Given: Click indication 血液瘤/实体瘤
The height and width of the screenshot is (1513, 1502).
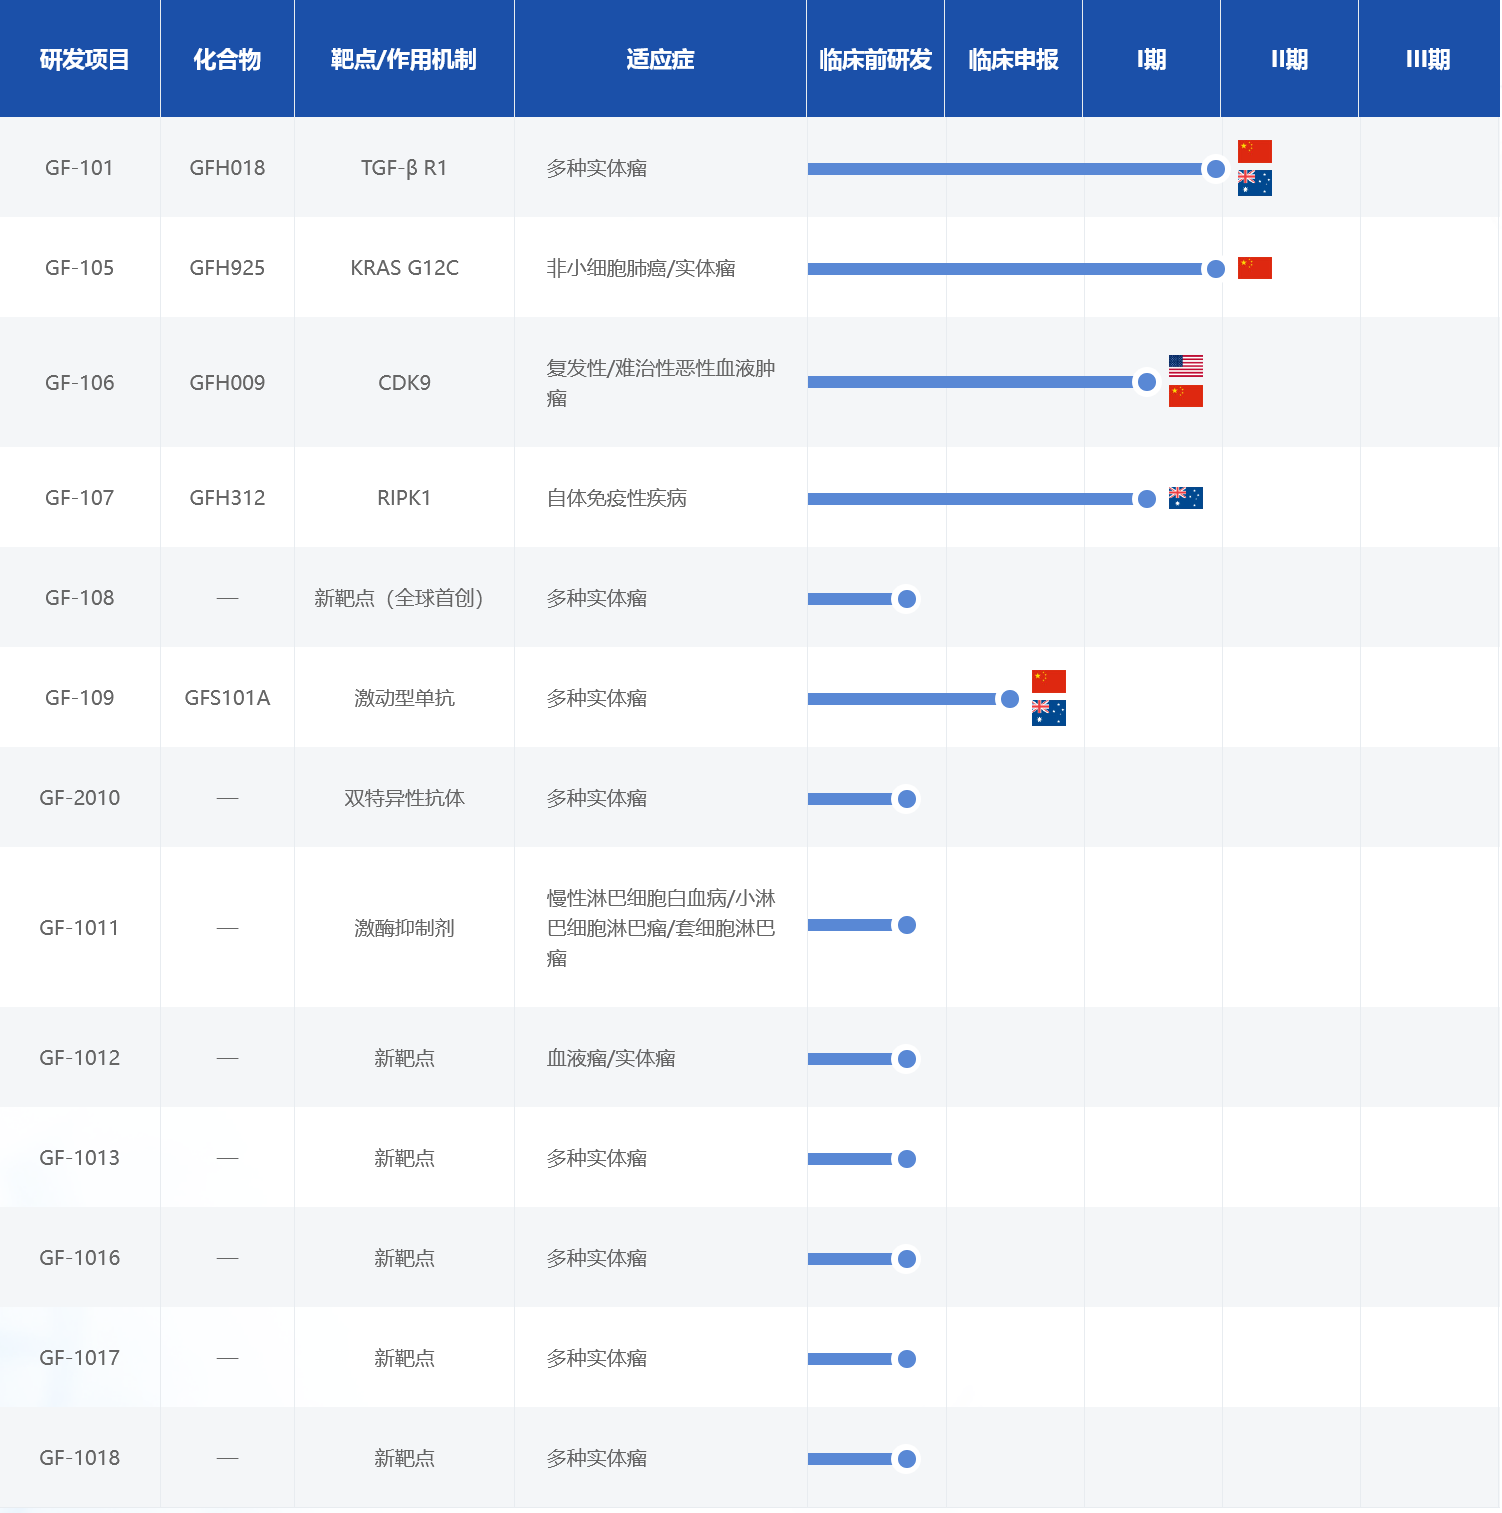Looking at the screenshot, I should [x=611, y=1058].
